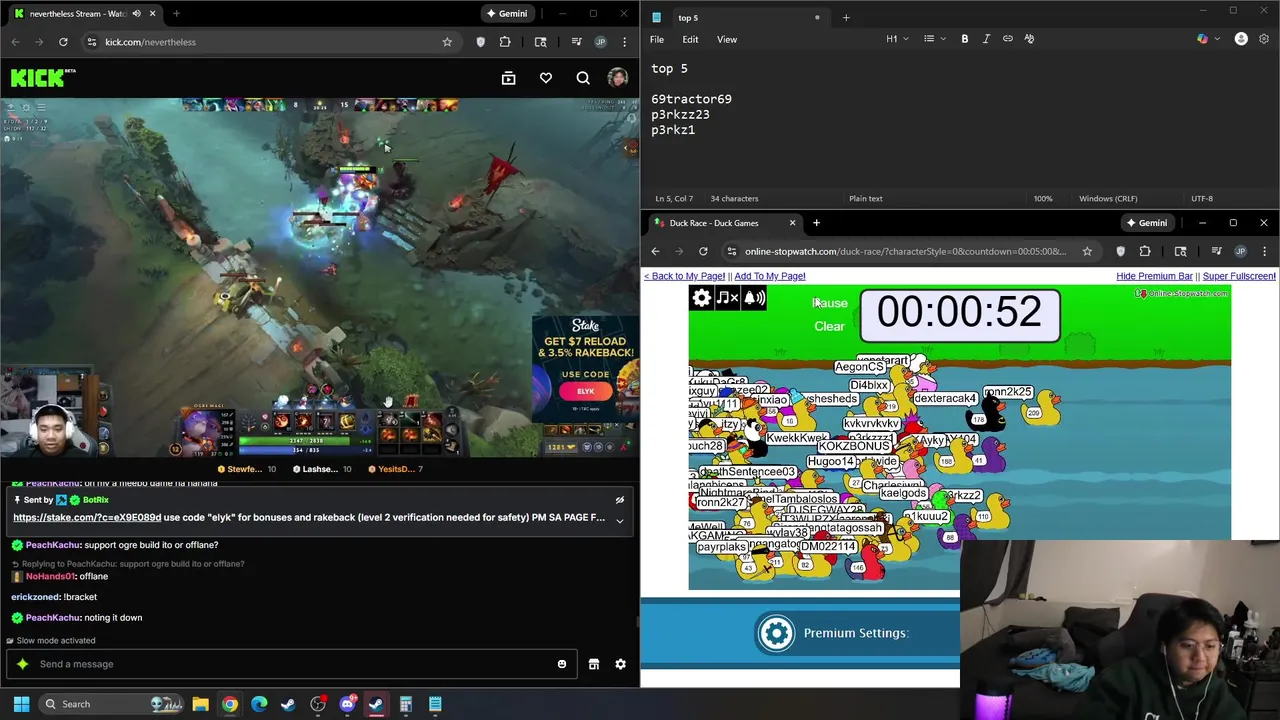Expand the list style dropdown in Notepad
Viewport: 1280px width, 720px height.
coord(934,39)
